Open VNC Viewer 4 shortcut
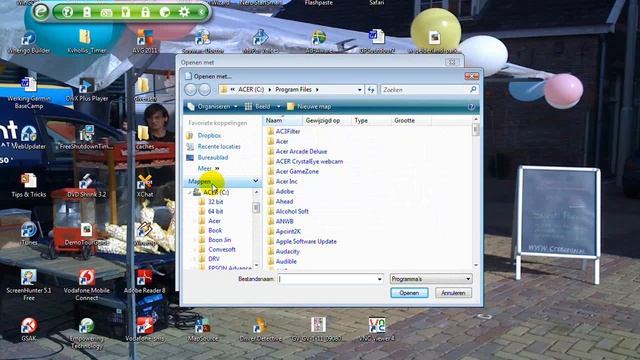640x360 pixels. point(376,330)
